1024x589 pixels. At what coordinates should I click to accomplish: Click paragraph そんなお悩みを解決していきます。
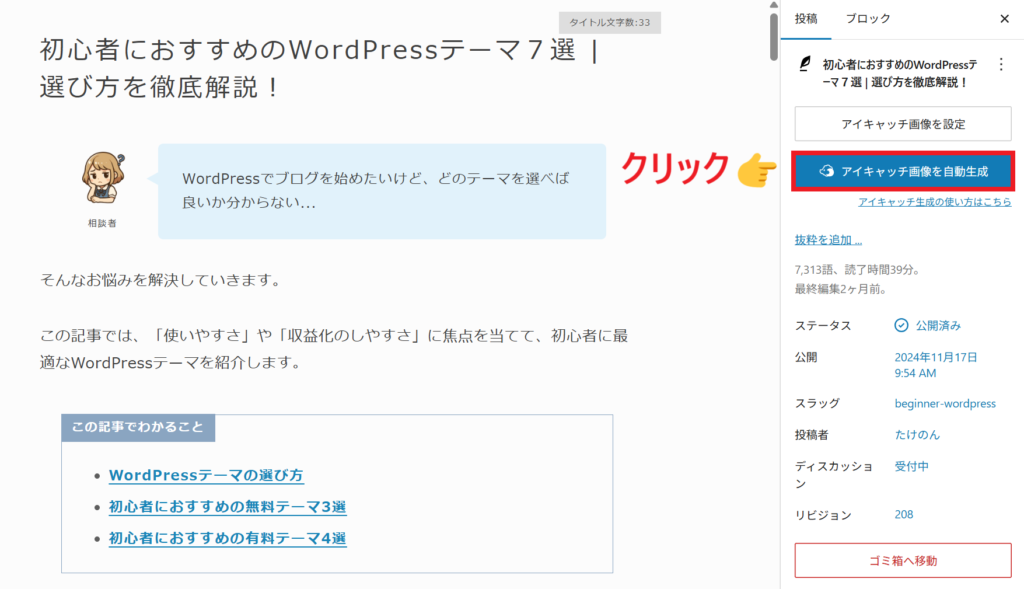click(x=162, y=280)
